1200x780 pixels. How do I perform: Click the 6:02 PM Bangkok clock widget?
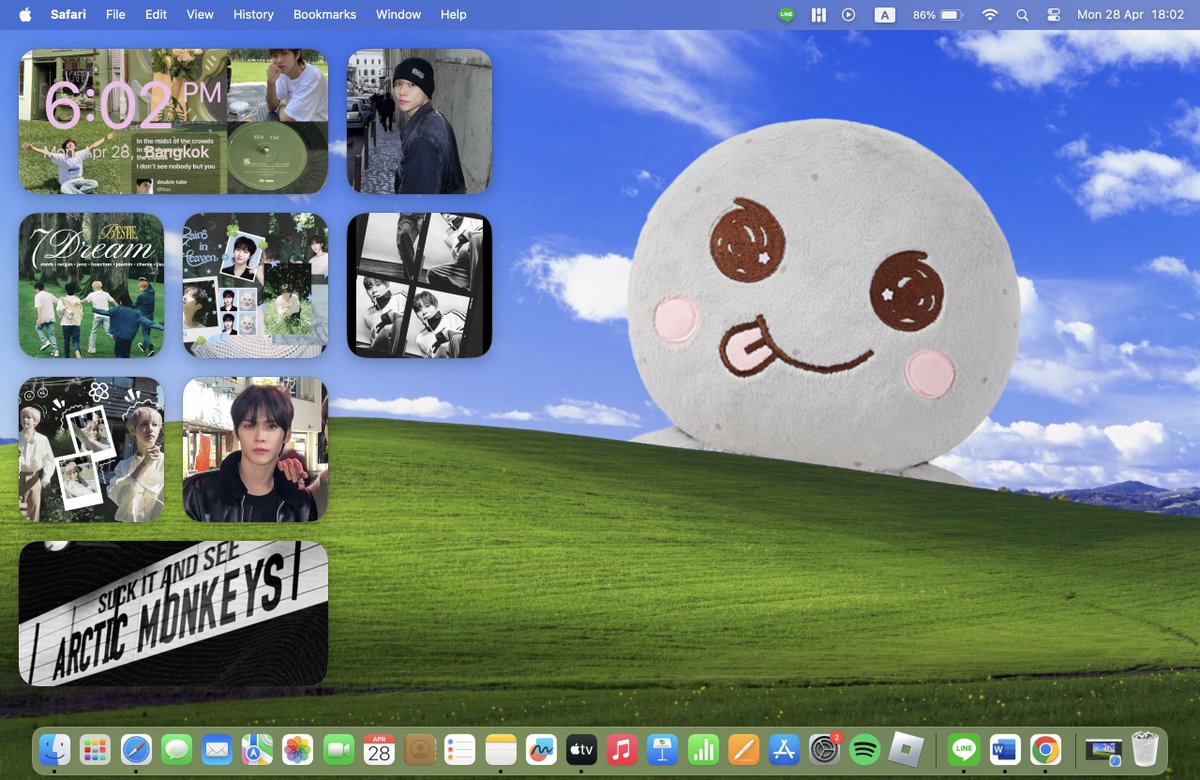tap(173, 121)
